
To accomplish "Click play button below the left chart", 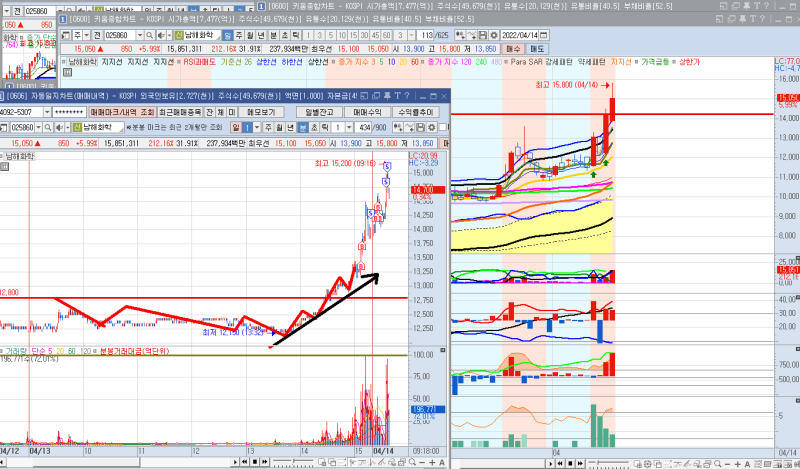I will tap(235, 462).
